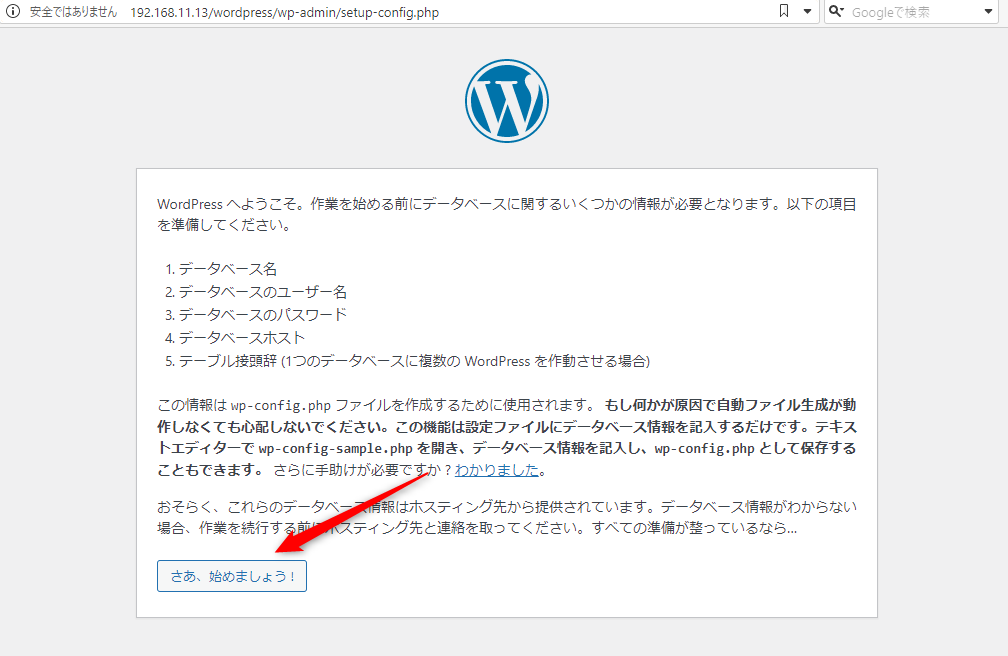Open the address history dropdown arrow beside bookmark
This screenshot has width=1008, height=656.
(807, 13)
